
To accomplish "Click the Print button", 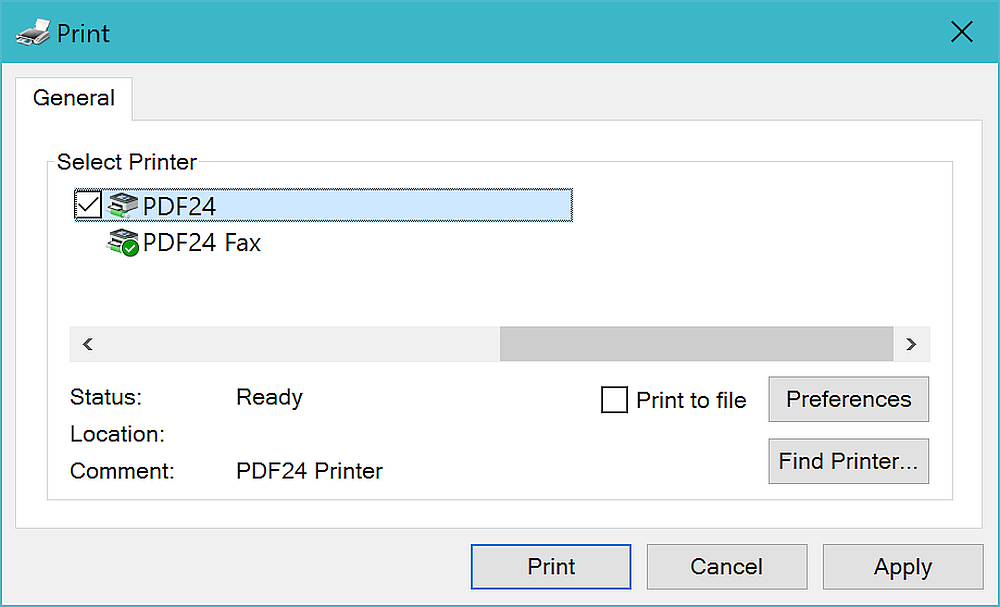I will 551,566.
